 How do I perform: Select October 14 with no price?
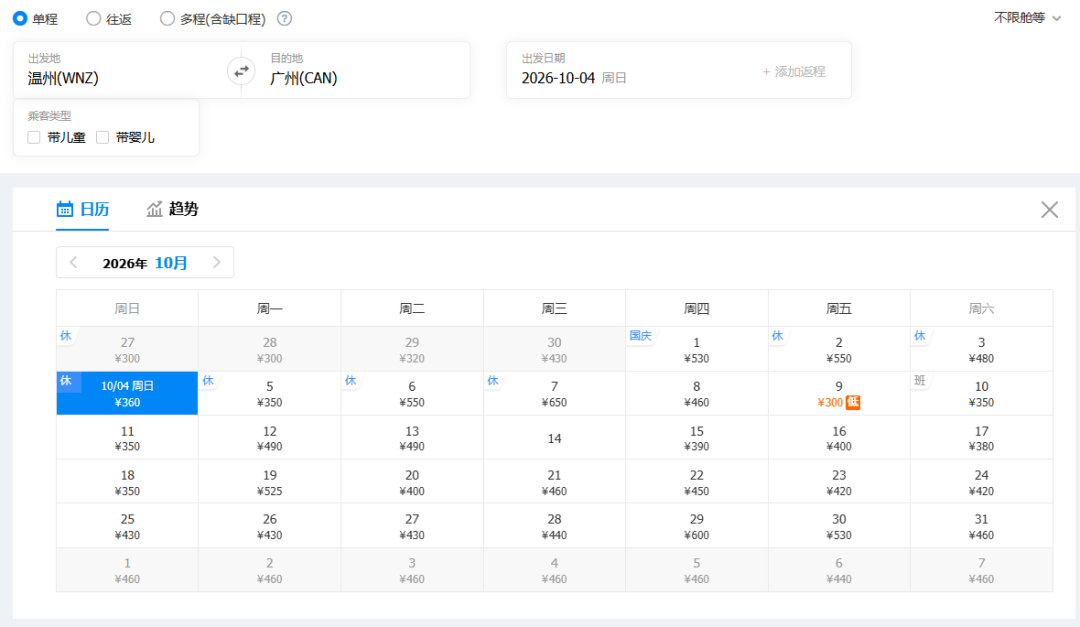tap(554, 438)
